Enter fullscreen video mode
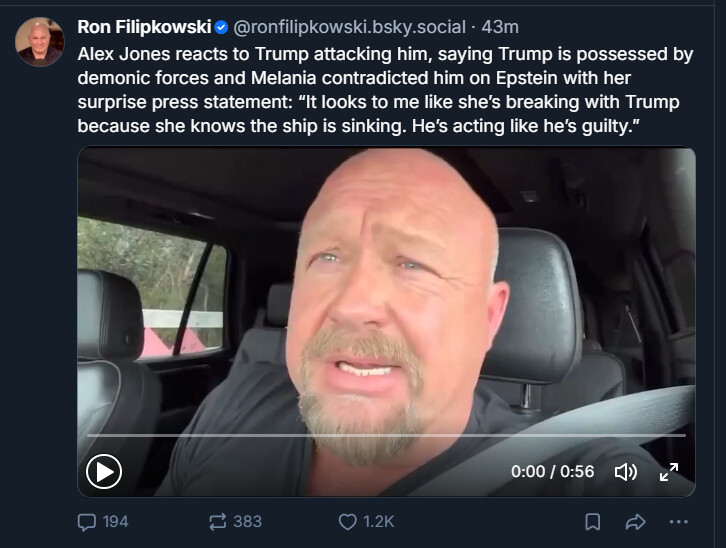The height and width of the screenshot is (548, 726). [x=669, y=472]
